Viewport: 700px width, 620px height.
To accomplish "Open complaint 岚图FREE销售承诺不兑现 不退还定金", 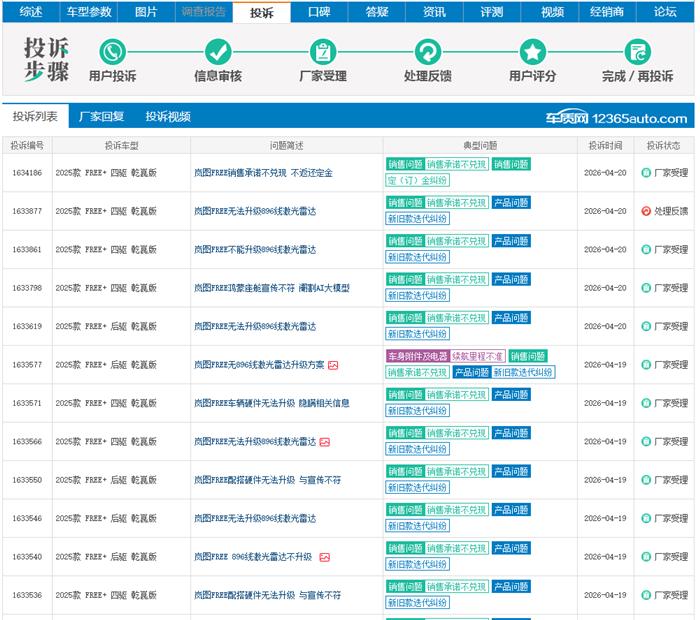I will pyautogui.click(x=262, y=173).
